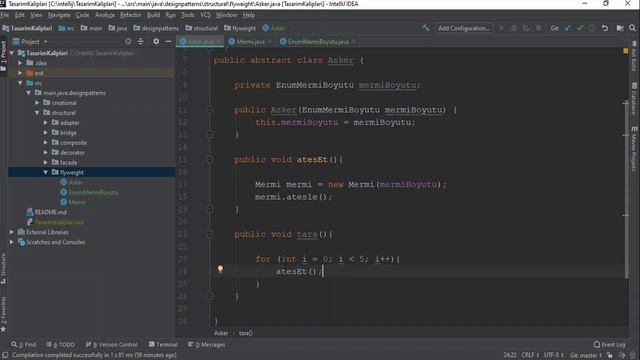Close the Asker.java editor tab
Viewport: 640px width, 360px height.
pos(218,42)
